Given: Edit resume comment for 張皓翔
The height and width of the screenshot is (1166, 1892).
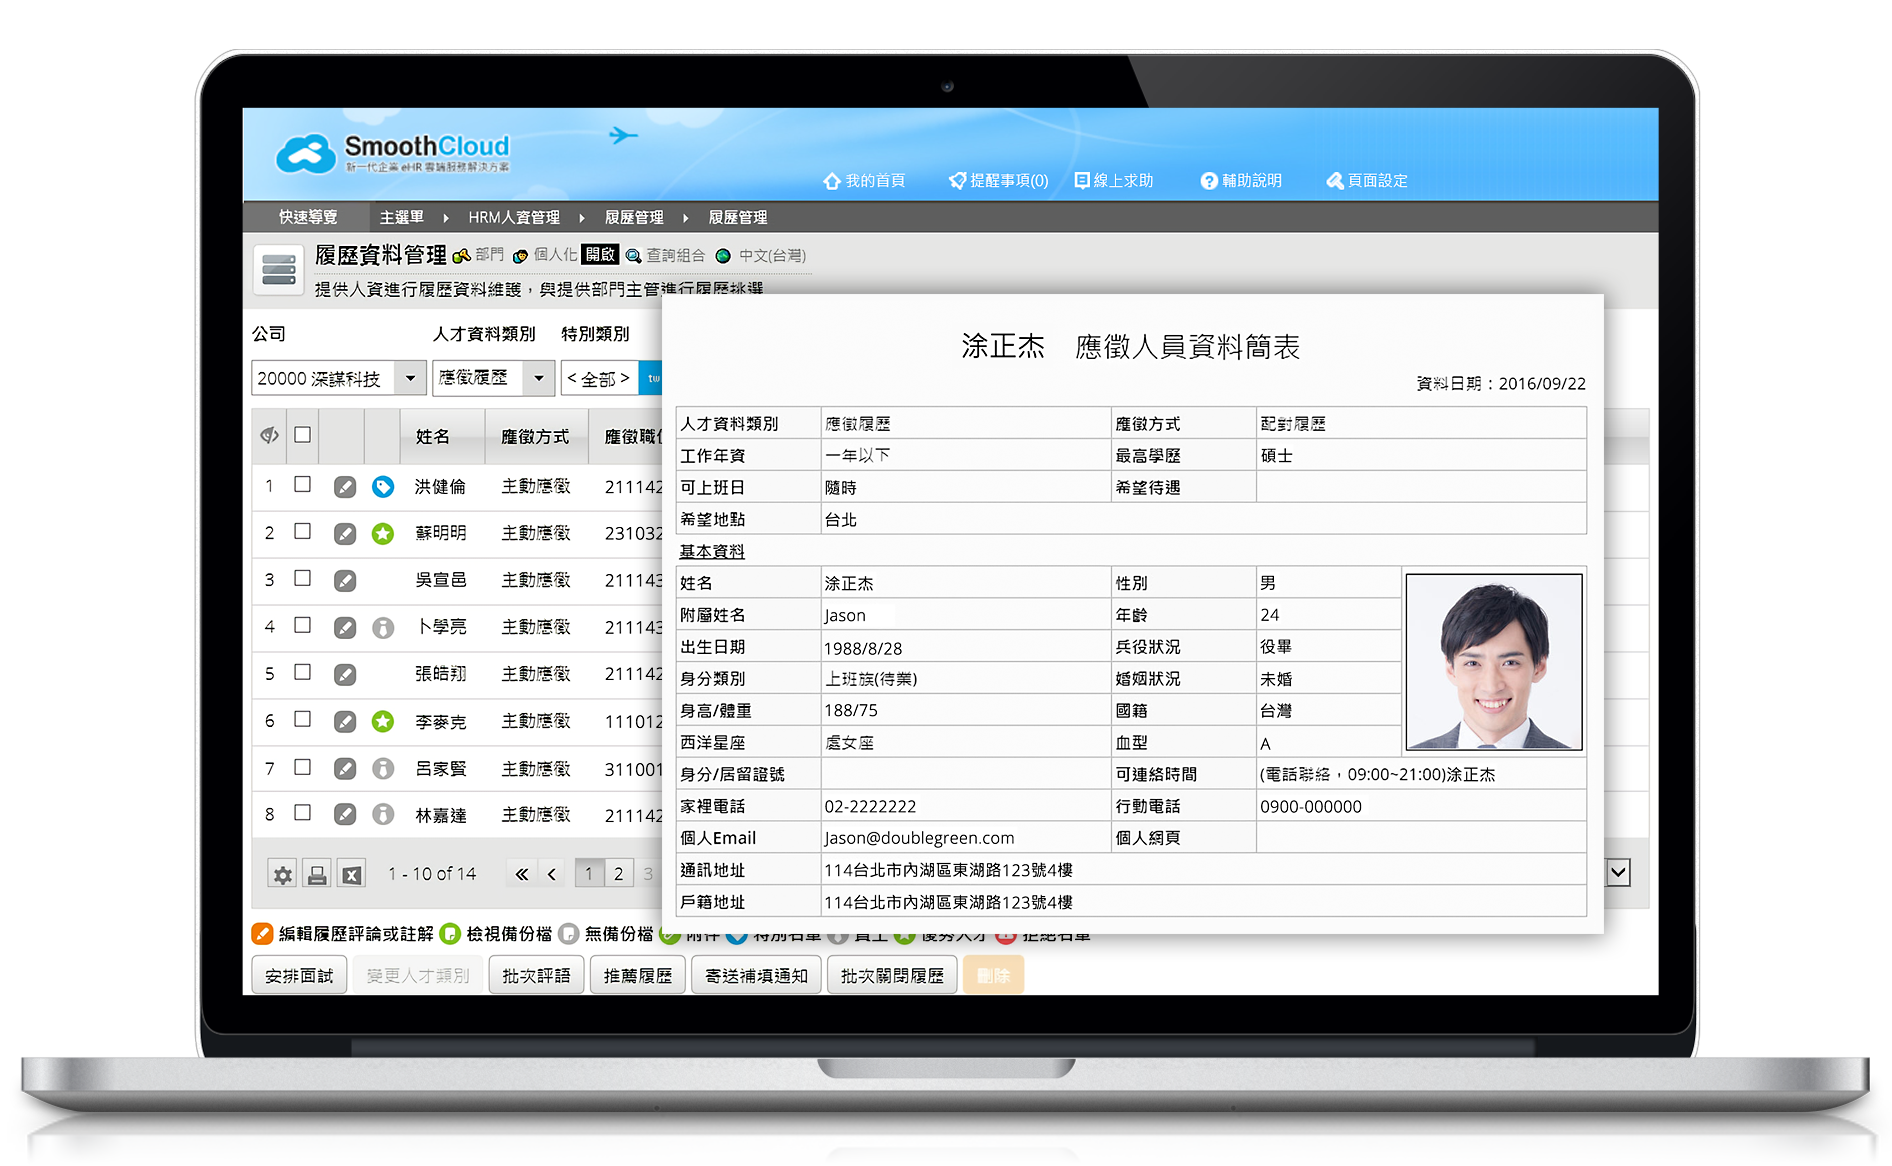Looking at the screenshot, I should 344,675.
